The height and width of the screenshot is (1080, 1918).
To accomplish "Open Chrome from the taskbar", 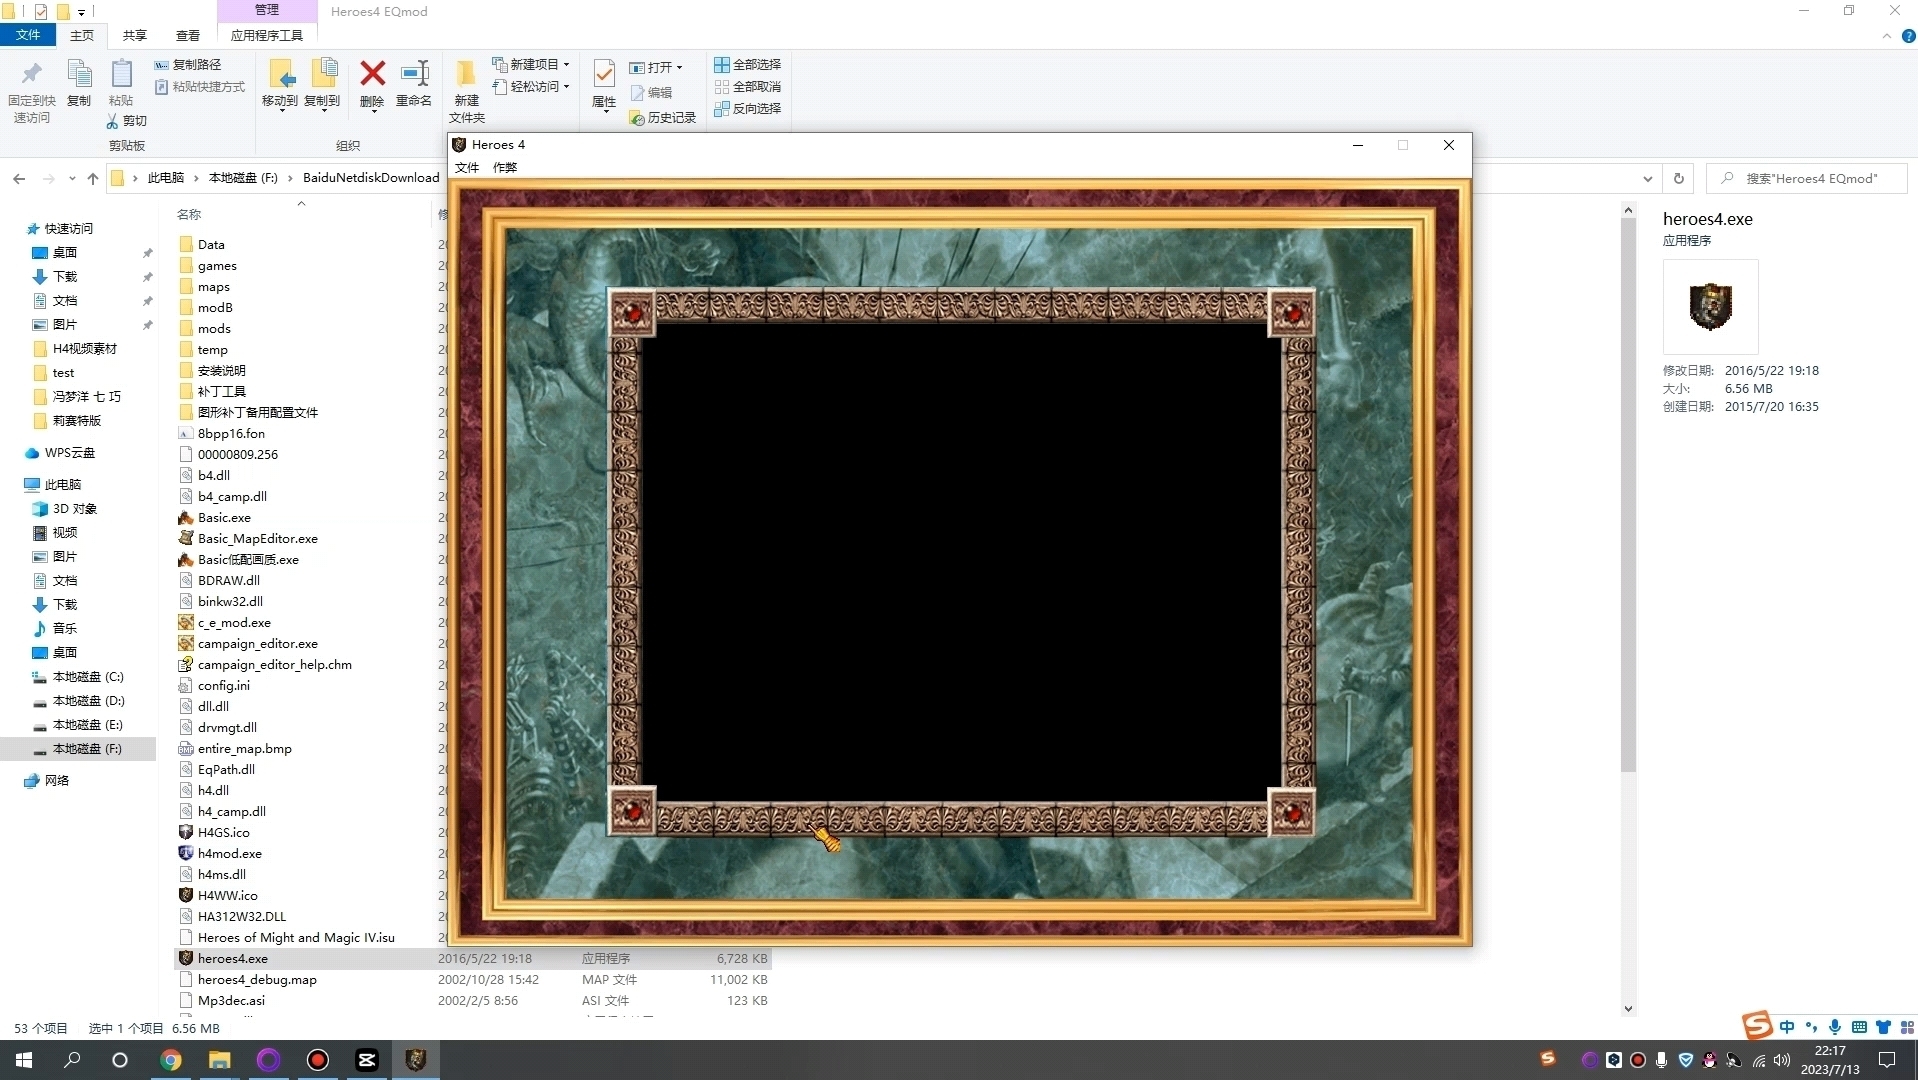I will pyautogui.click(x=171, y=1060).
